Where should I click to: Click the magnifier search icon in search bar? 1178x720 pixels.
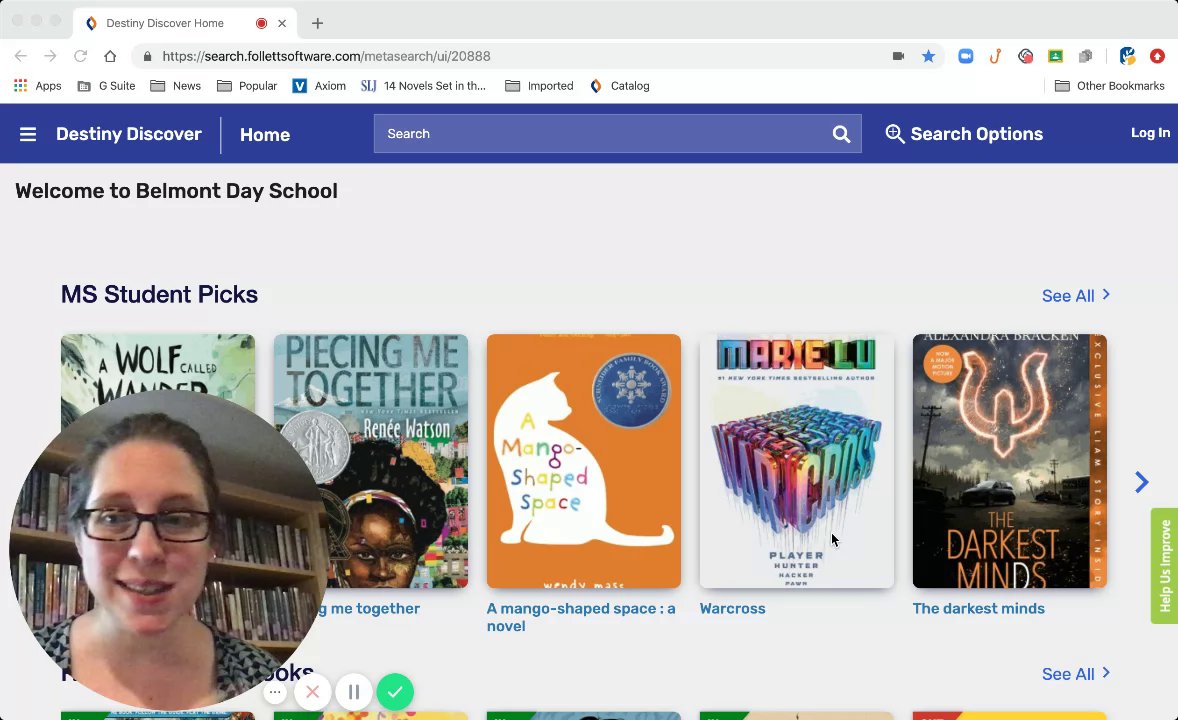pos(841,134)
